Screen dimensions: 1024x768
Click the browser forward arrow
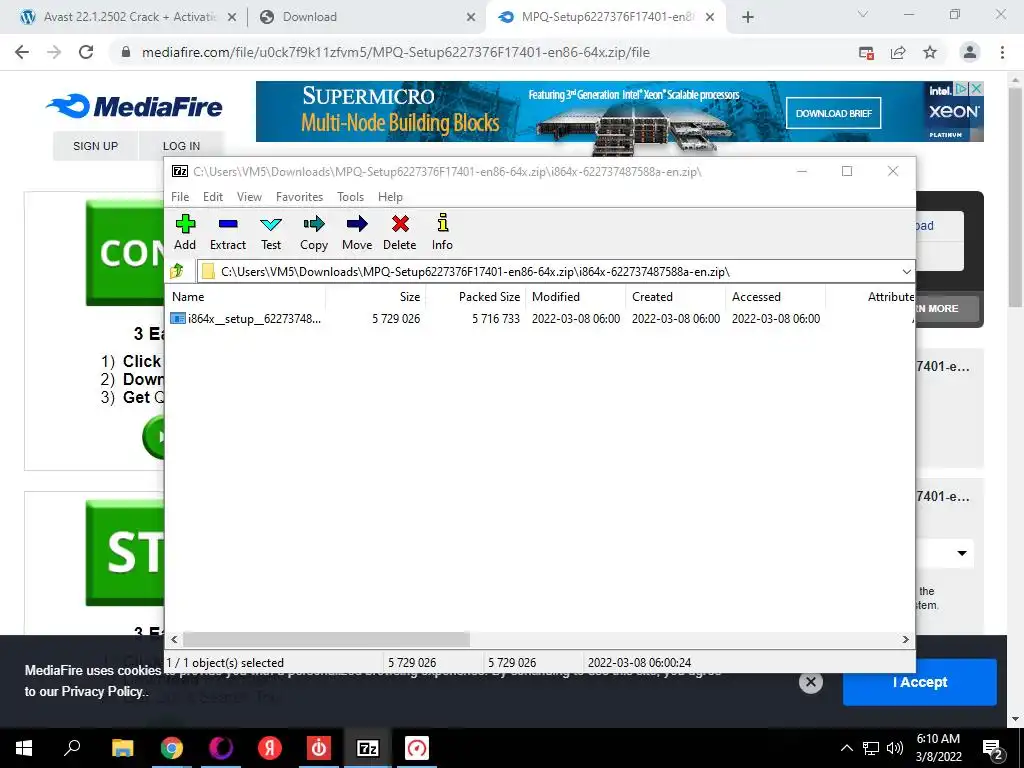coord(54,52)
